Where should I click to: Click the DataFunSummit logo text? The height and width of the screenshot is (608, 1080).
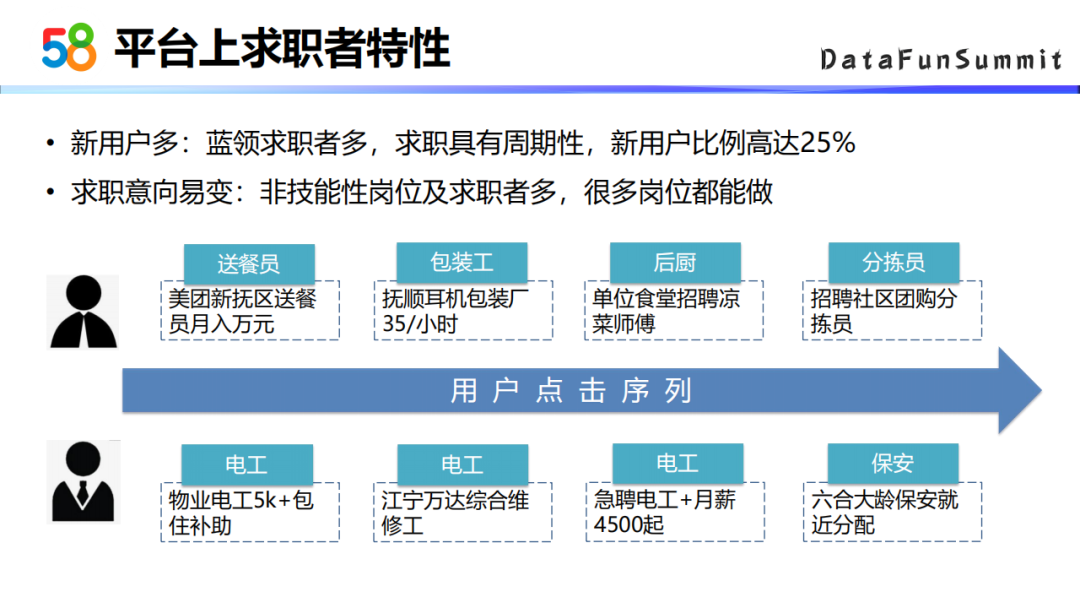pos(941,59)
